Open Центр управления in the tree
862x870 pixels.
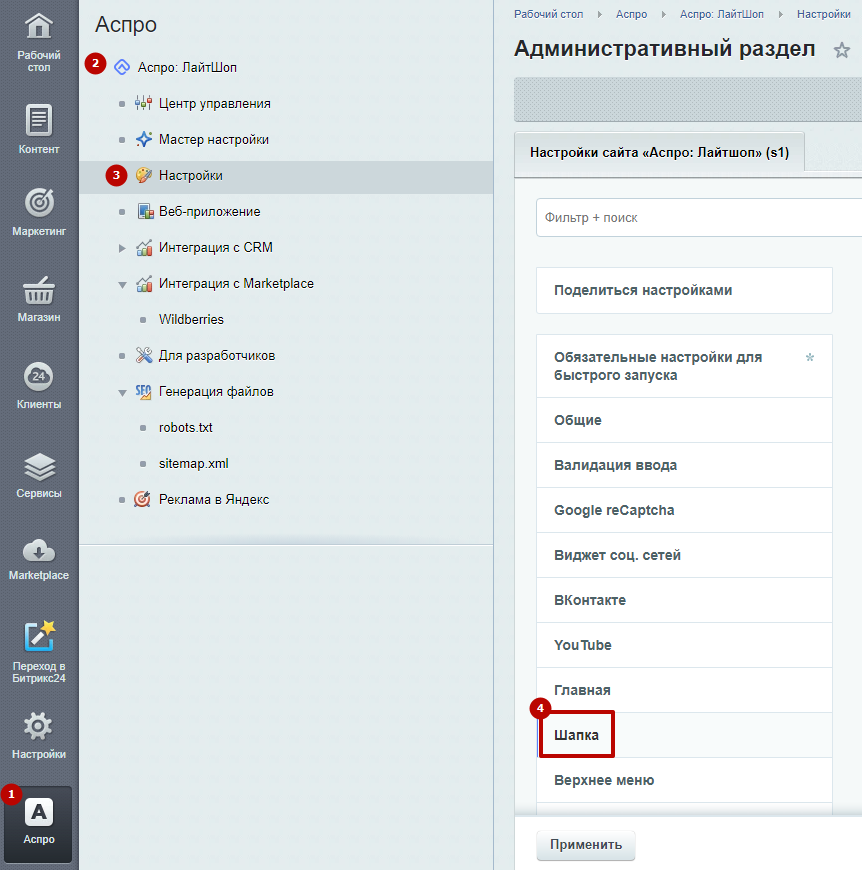pyautogui.click(x=215, y=103)
